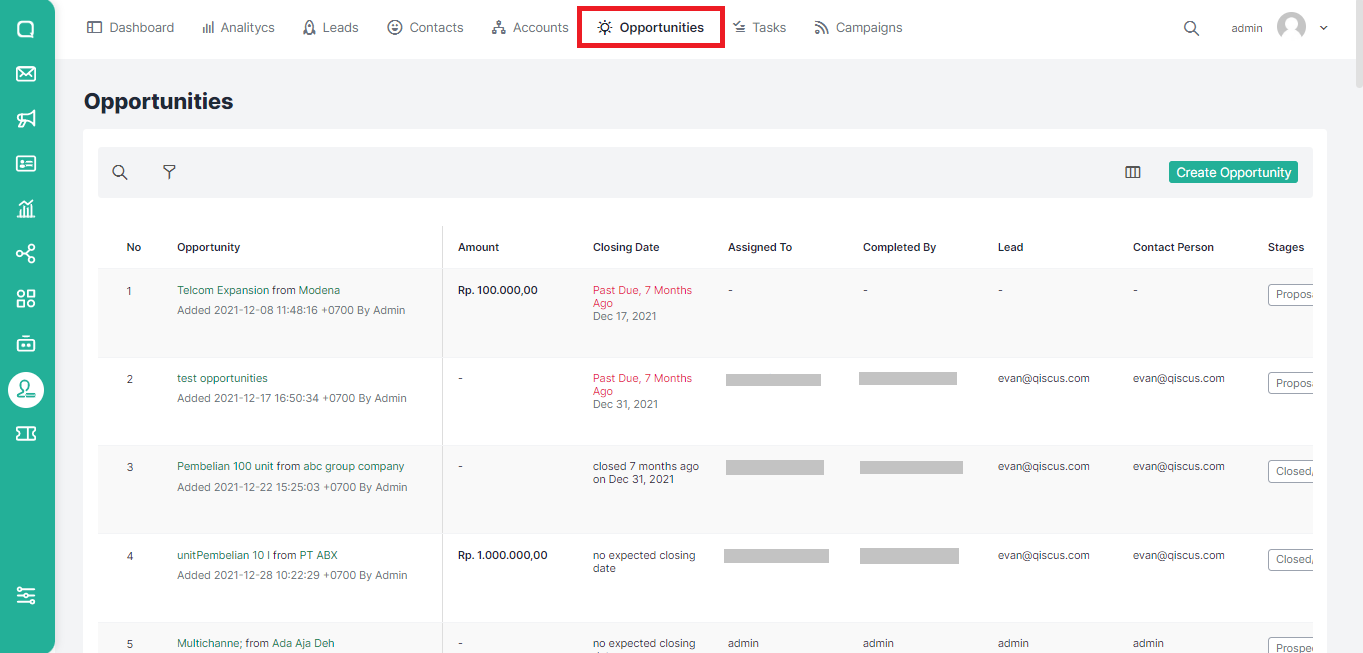The width and height of the screenshot is (1363, 653).
Task: Open the contact card icon in sidebar
Action: point(26,164)
